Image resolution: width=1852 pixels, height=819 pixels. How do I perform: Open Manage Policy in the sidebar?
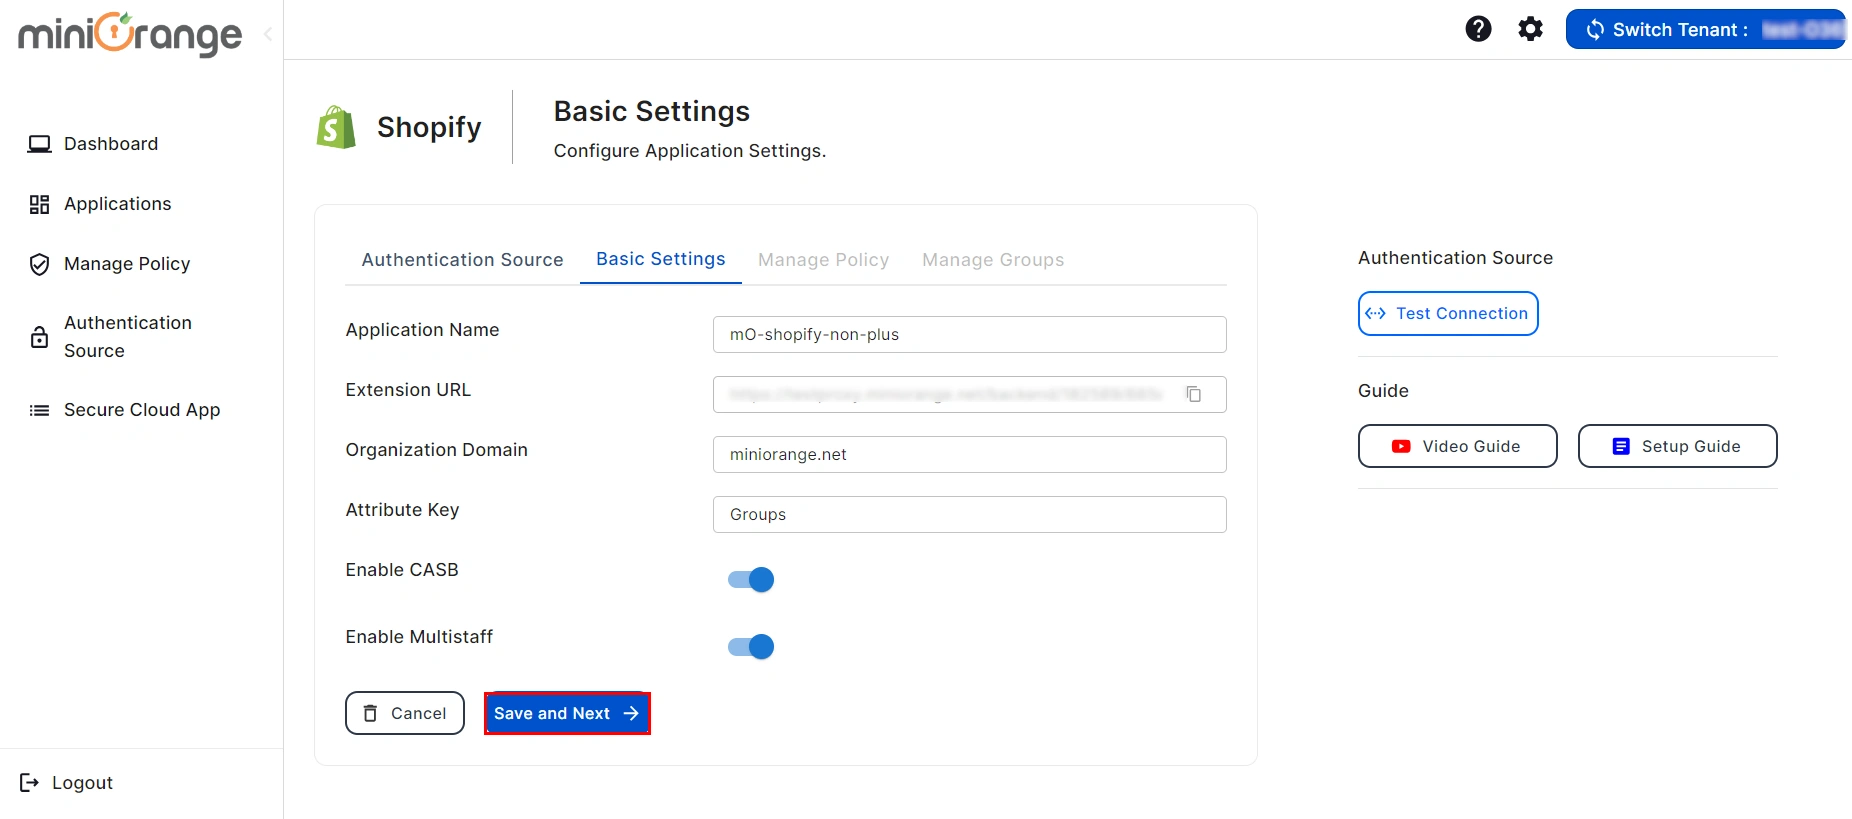pyautogui.click(x=127, y=264)
